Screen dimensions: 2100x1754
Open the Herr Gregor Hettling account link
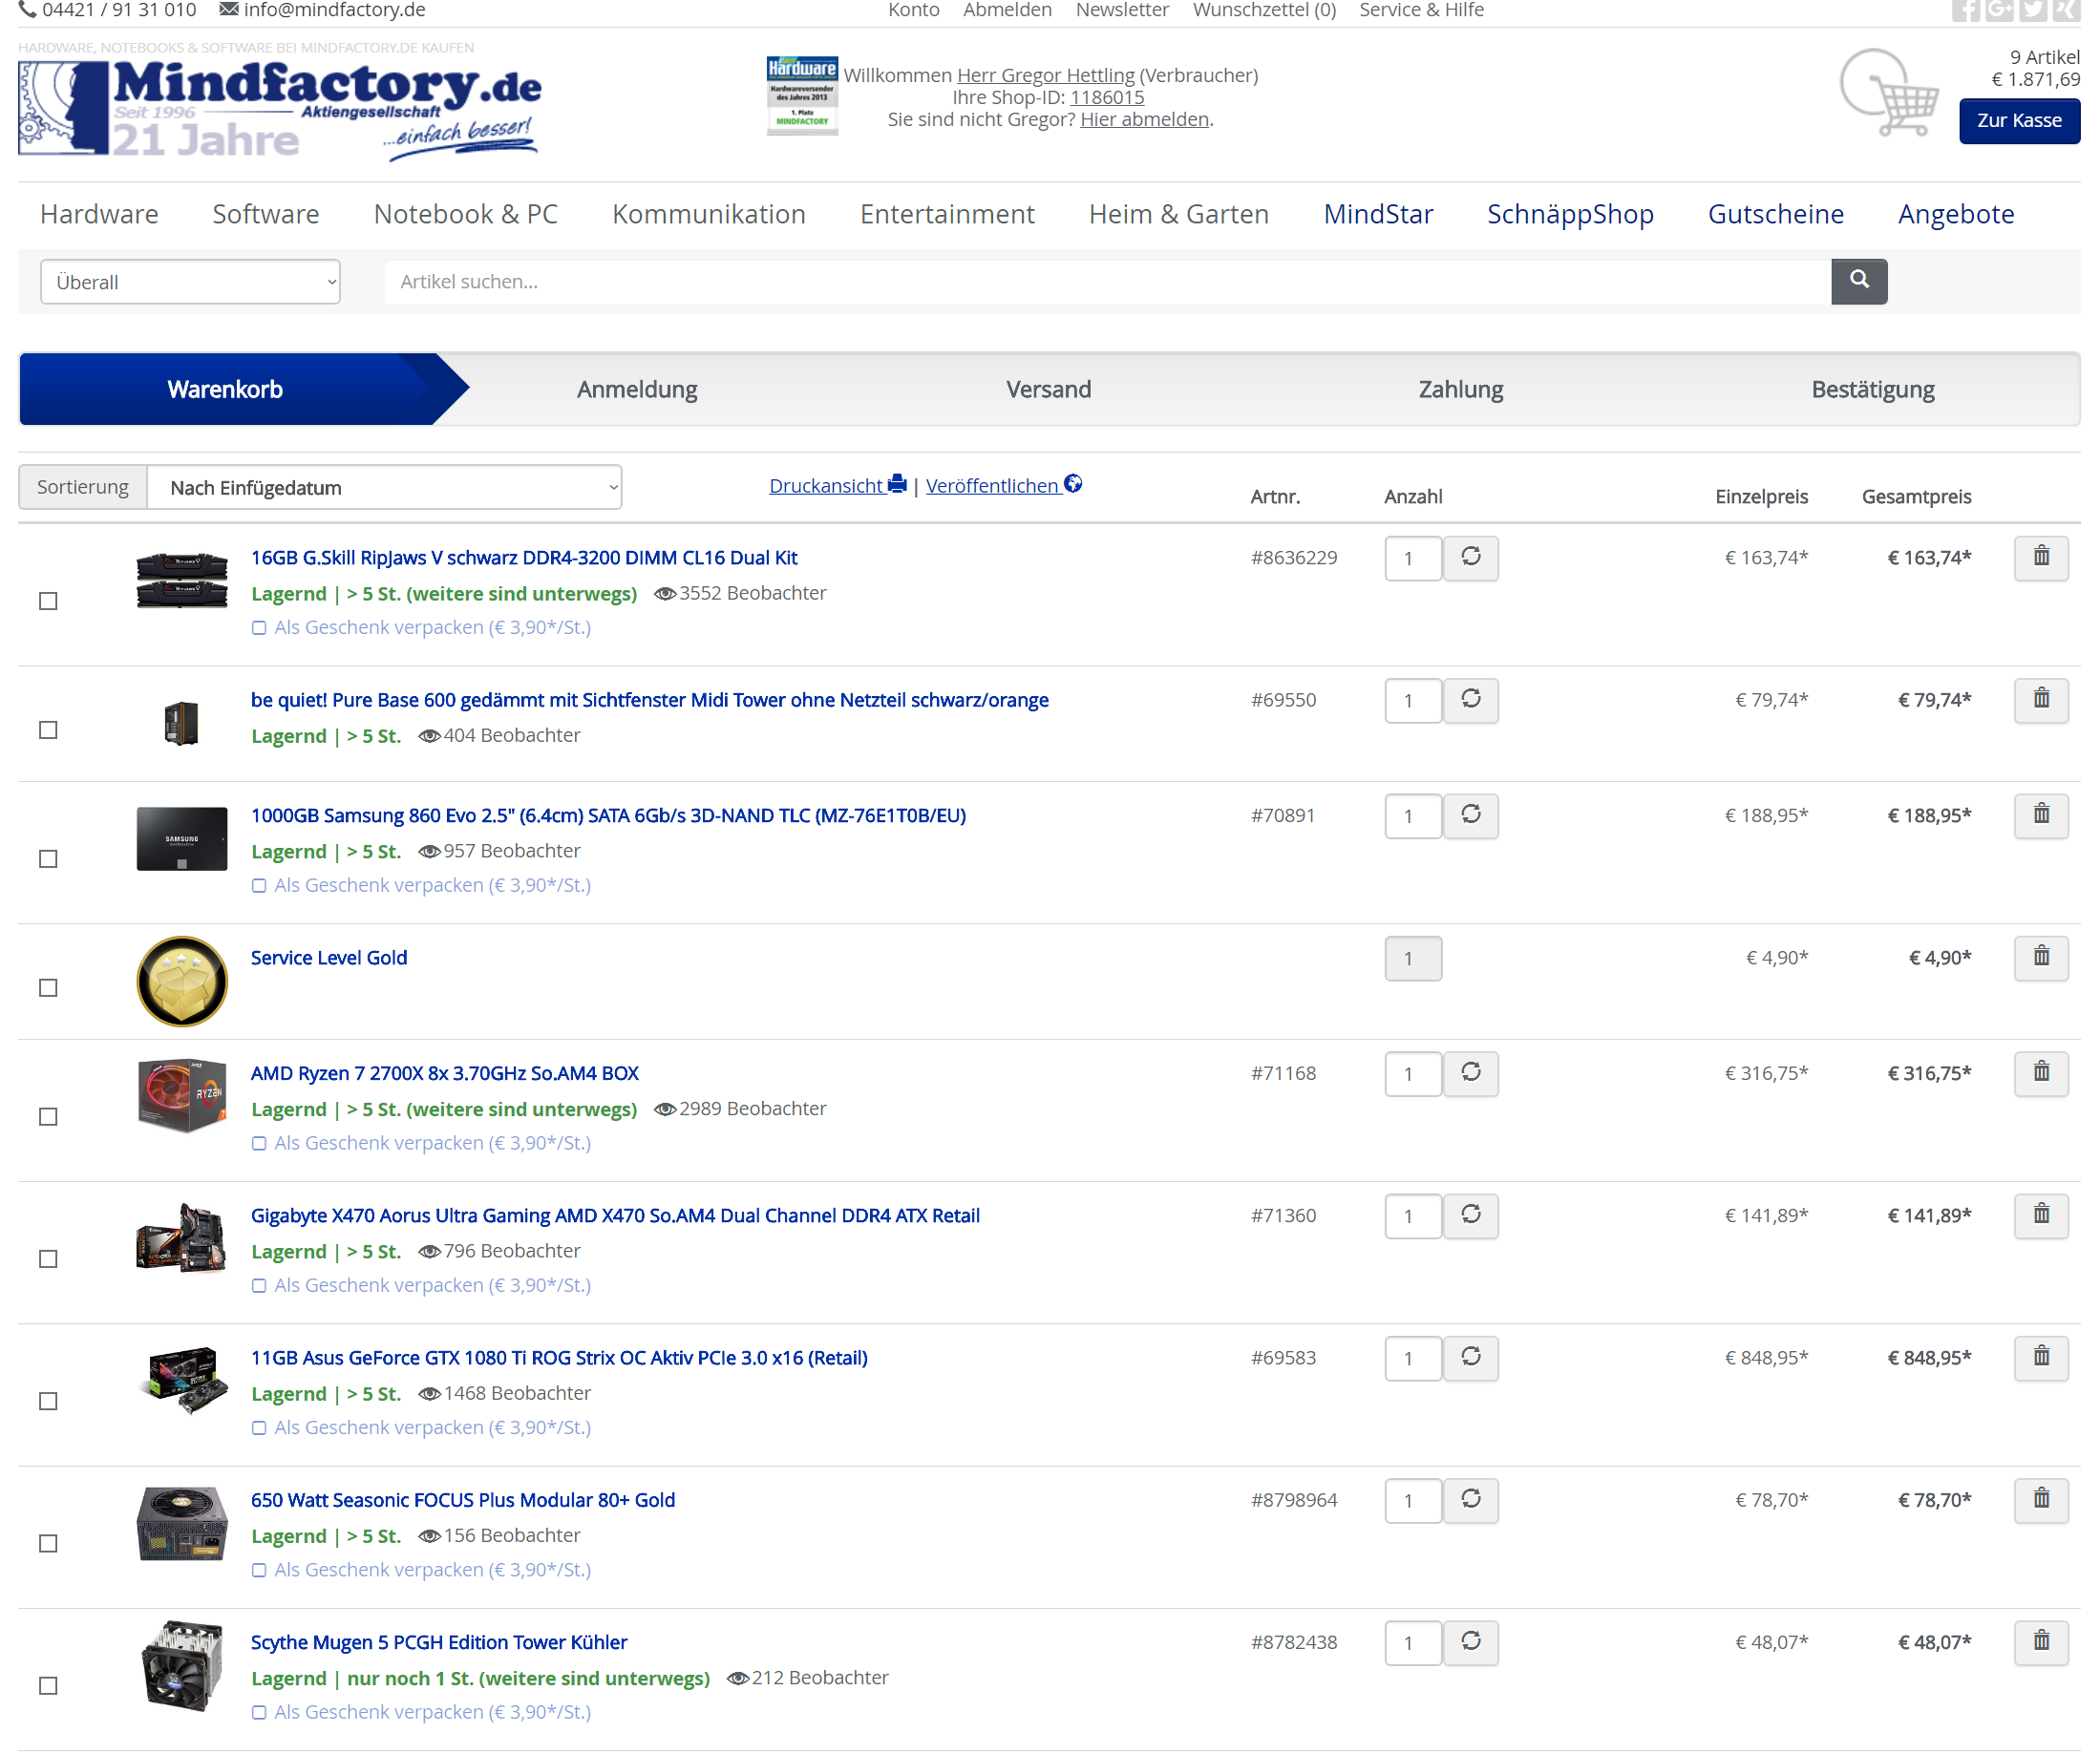[1046, 75]
